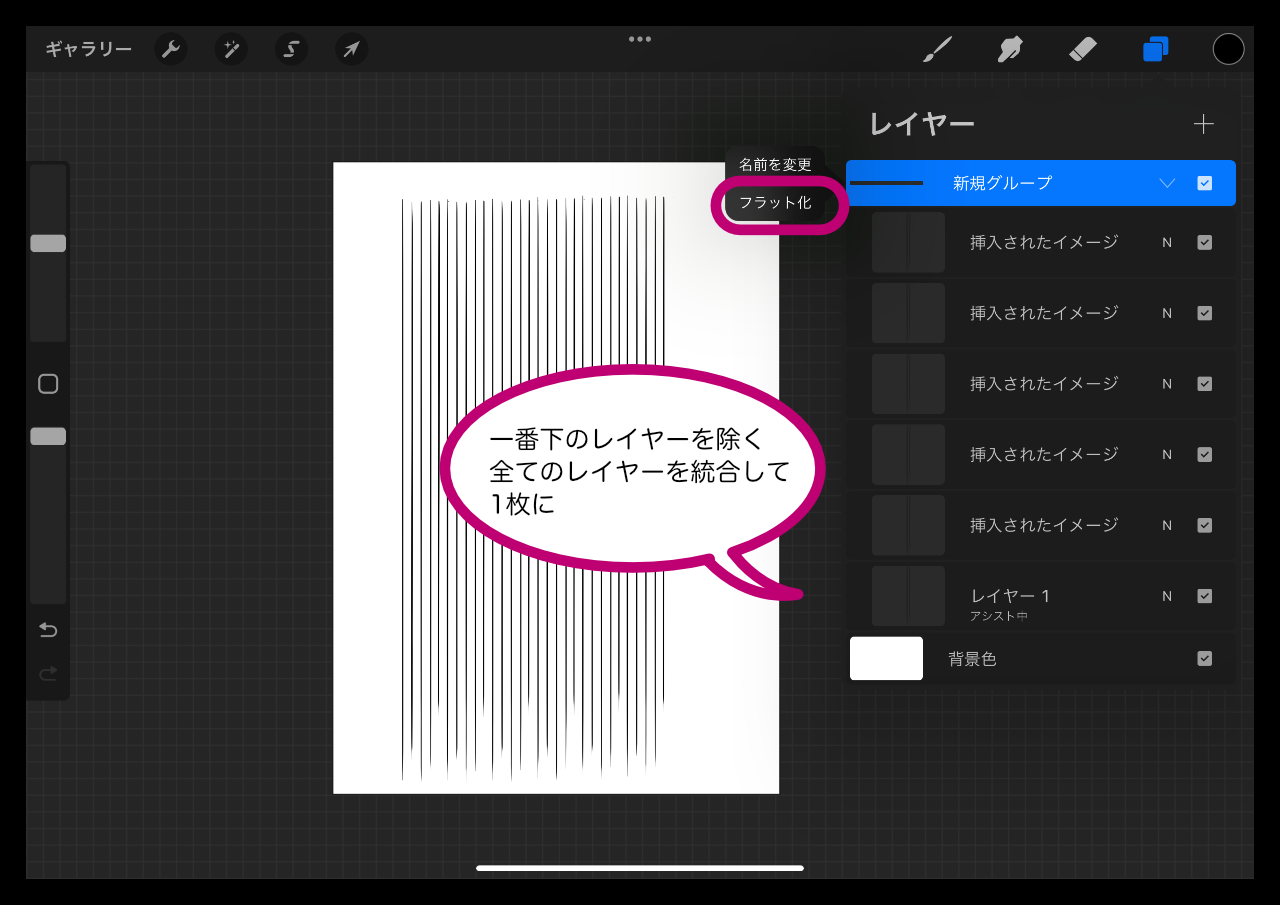Image resolution: width=1280 pixels, height=905 pixels.
Task: Activate the Selection S-shaped tool
Action: click(x=291, y=49)
